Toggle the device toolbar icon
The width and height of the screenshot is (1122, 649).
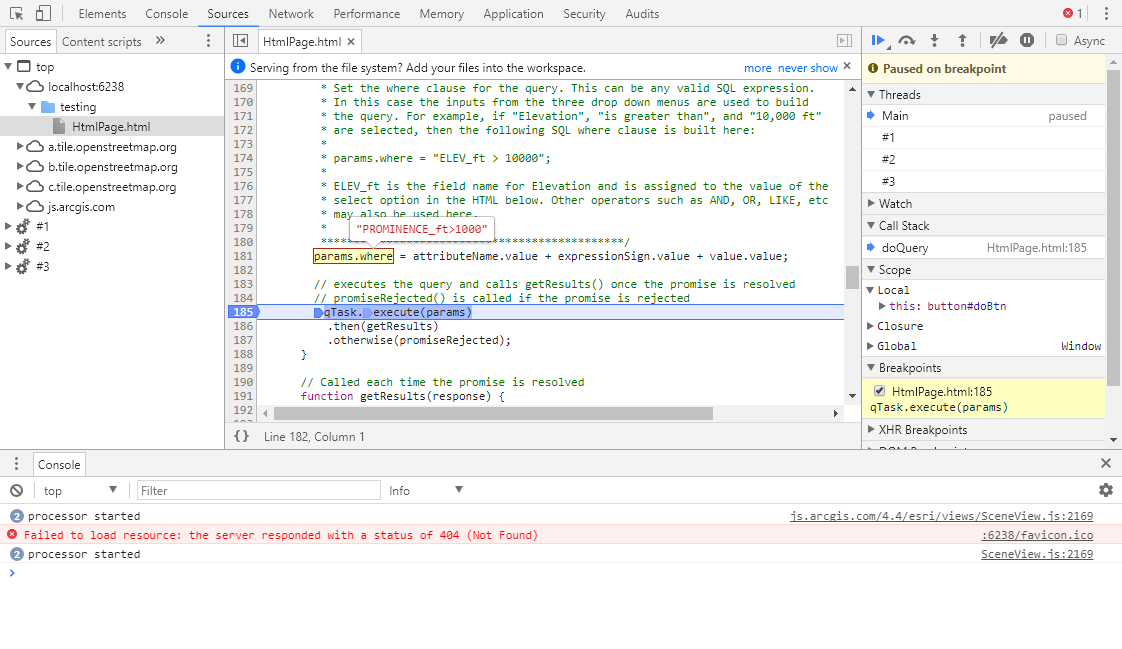pyautogui.click(x=44, y=14)
